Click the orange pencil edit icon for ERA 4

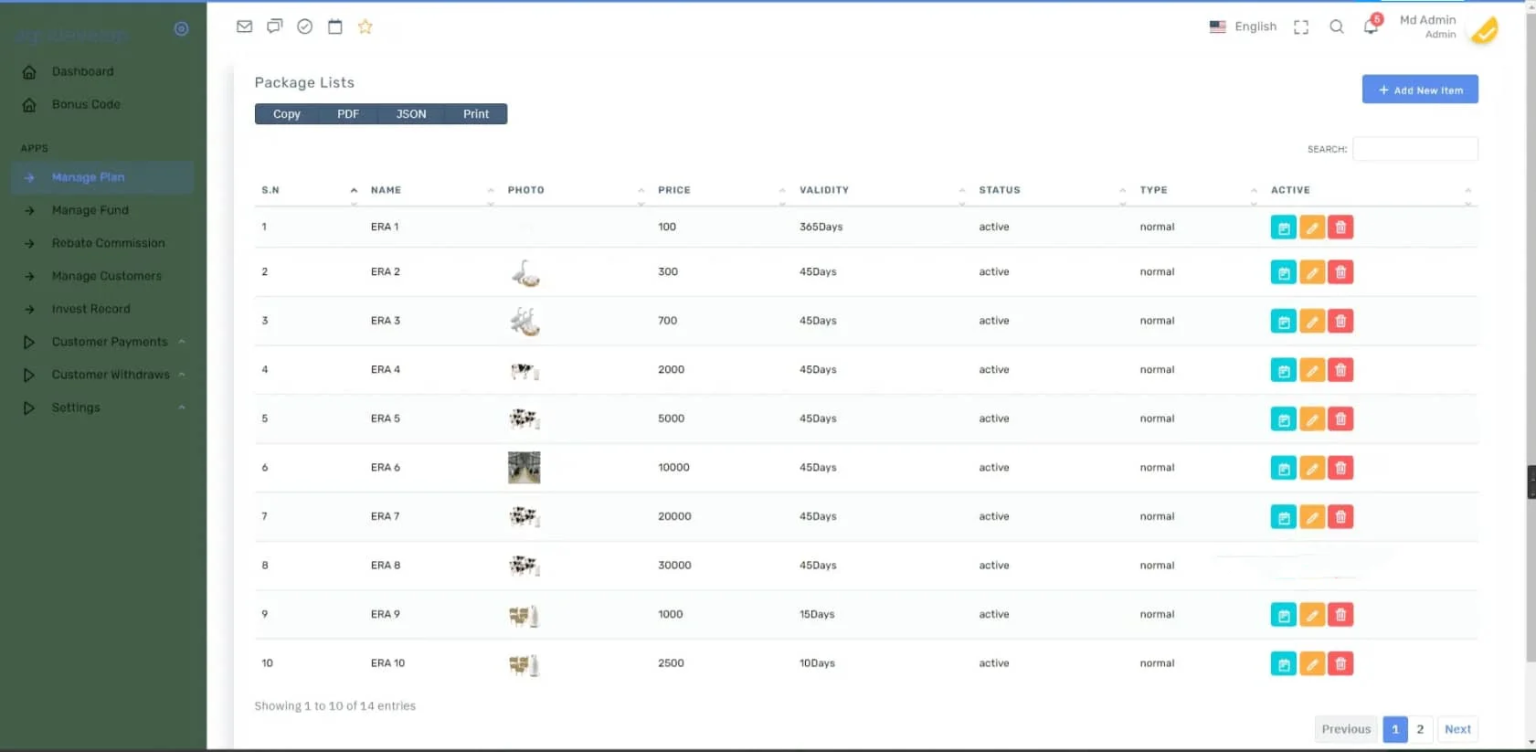pyautogui.click(x=1312, y=370)
